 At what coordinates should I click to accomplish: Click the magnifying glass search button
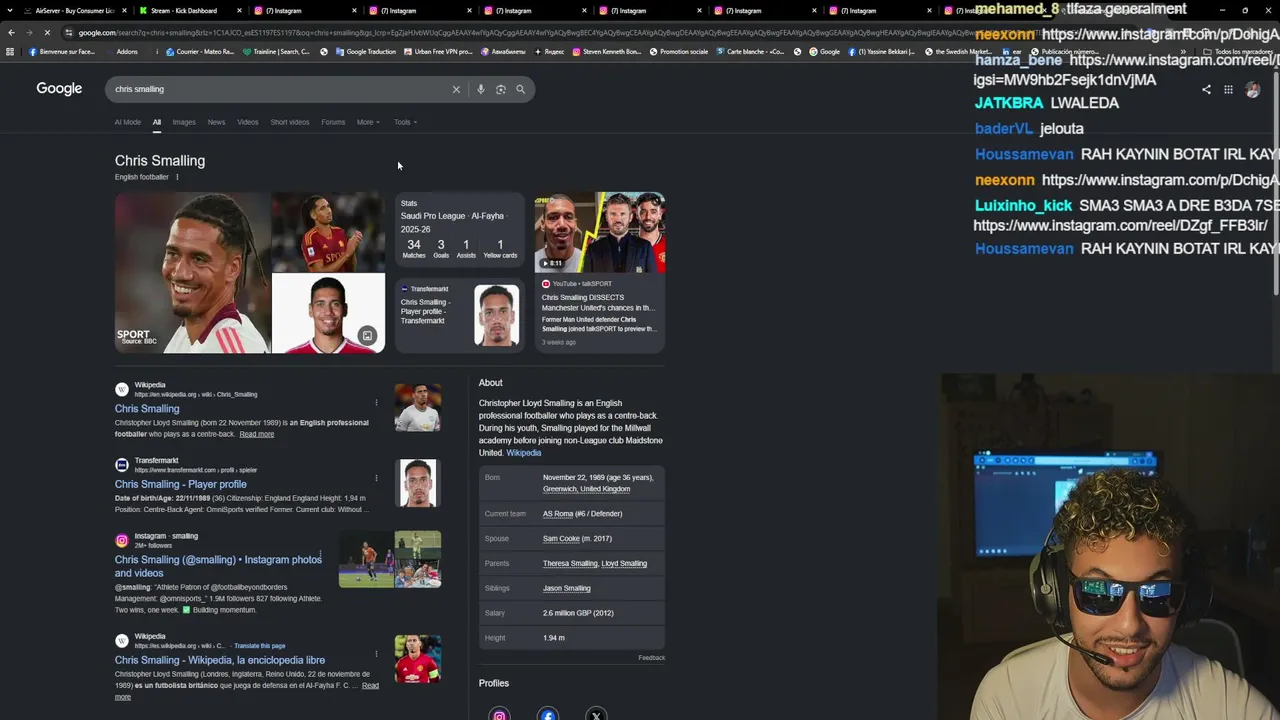click(x=520, y=89)
